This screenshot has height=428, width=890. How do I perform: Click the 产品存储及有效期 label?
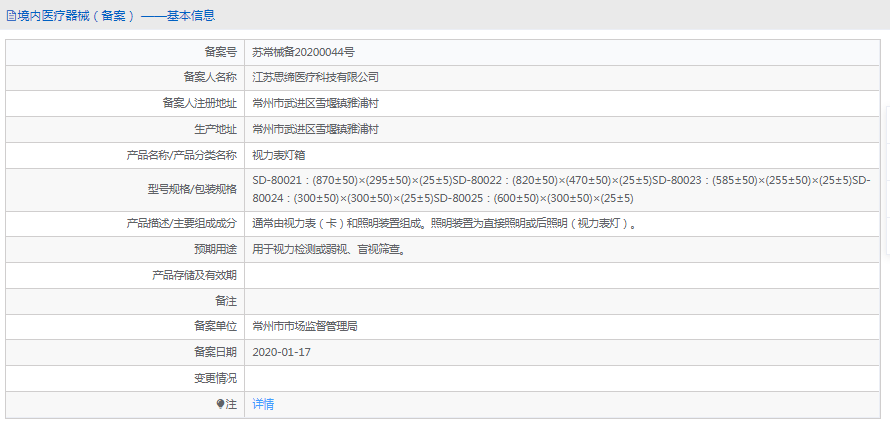[194, 275]
